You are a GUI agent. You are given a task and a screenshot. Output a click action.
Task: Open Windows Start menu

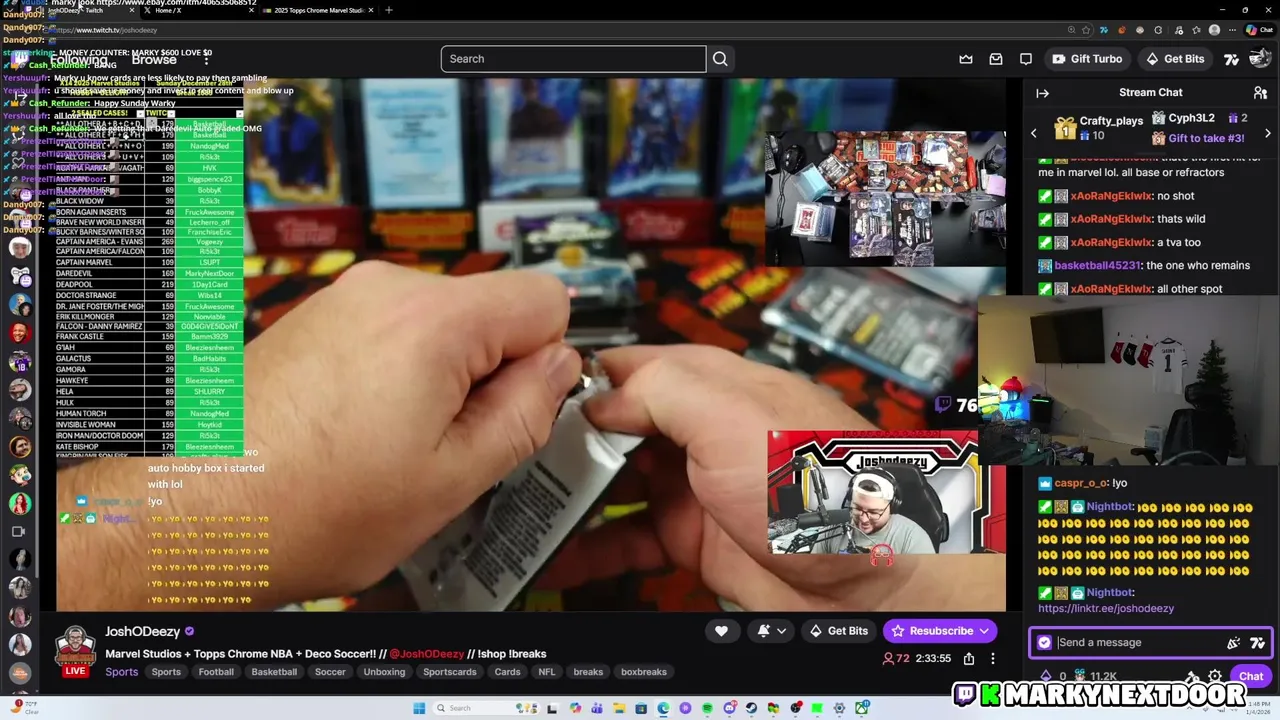pos(419,708)
